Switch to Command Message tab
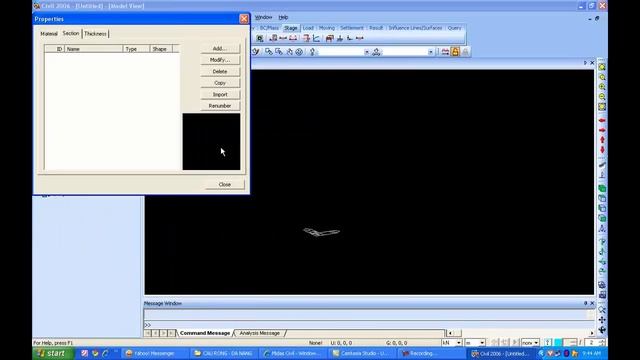 coord(205,333)
